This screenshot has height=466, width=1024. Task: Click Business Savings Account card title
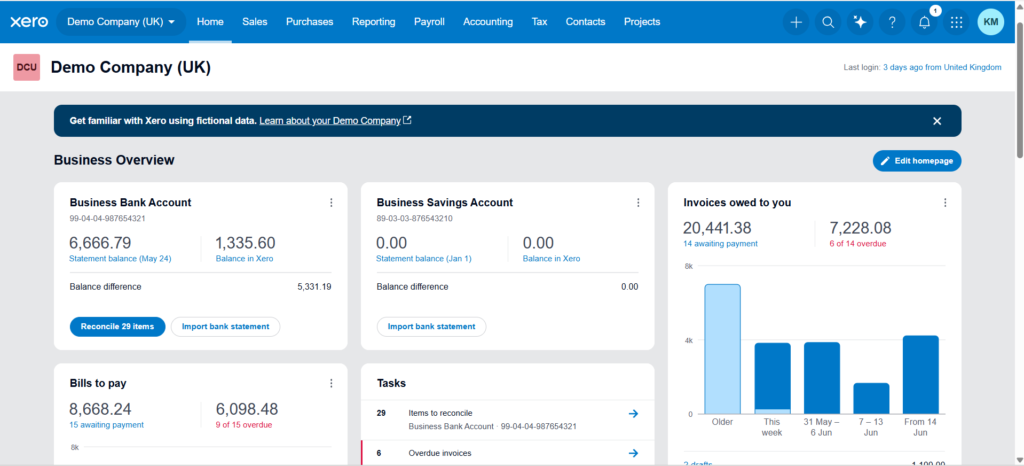click(445, 202)
